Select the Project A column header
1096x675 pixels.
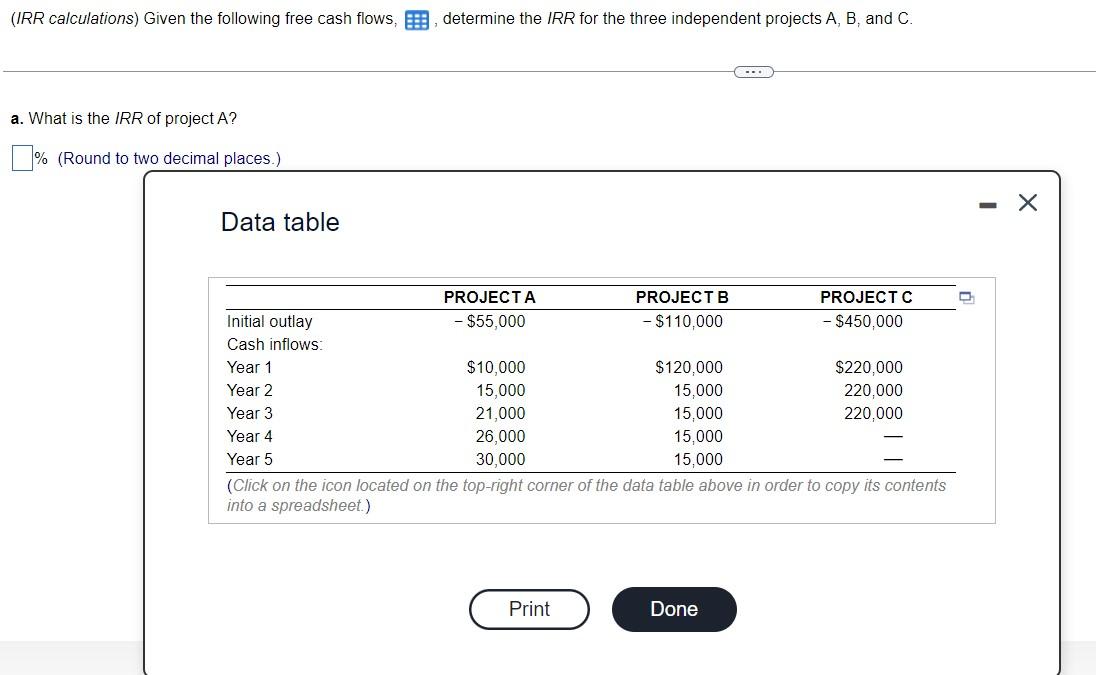[x=489, y=297]
